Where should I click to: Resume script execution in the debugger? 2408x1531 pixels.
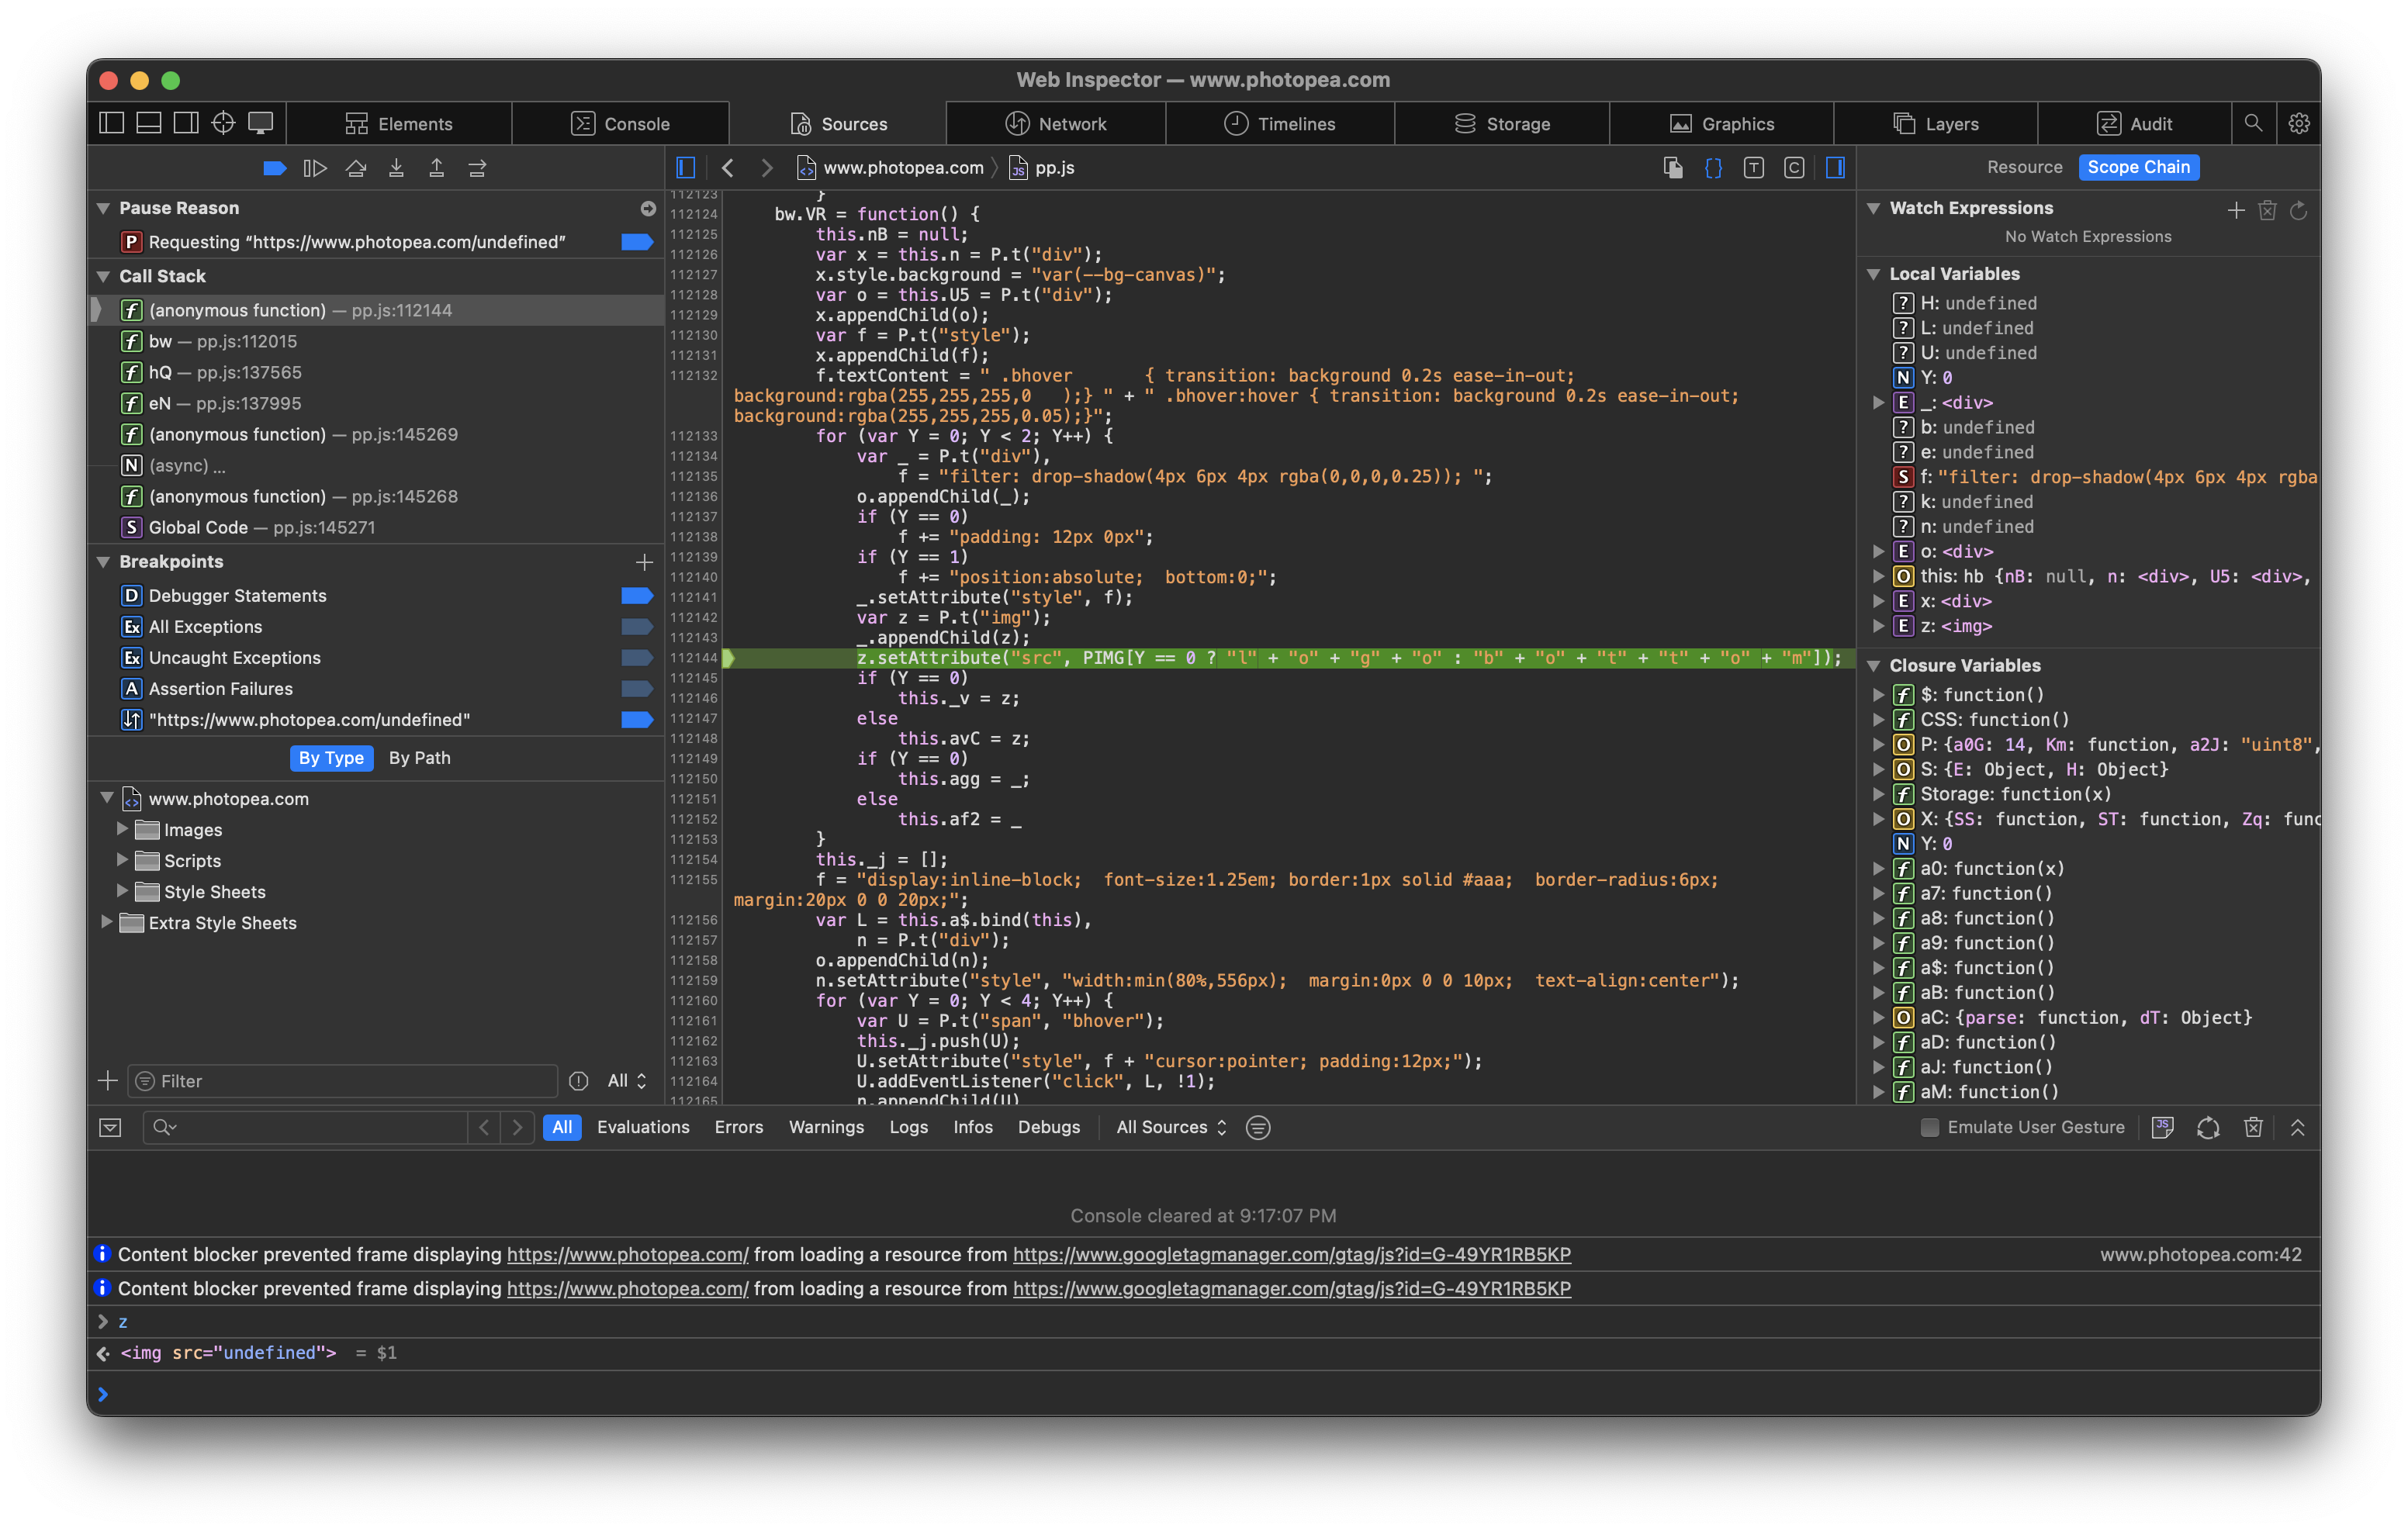(275, 168)
